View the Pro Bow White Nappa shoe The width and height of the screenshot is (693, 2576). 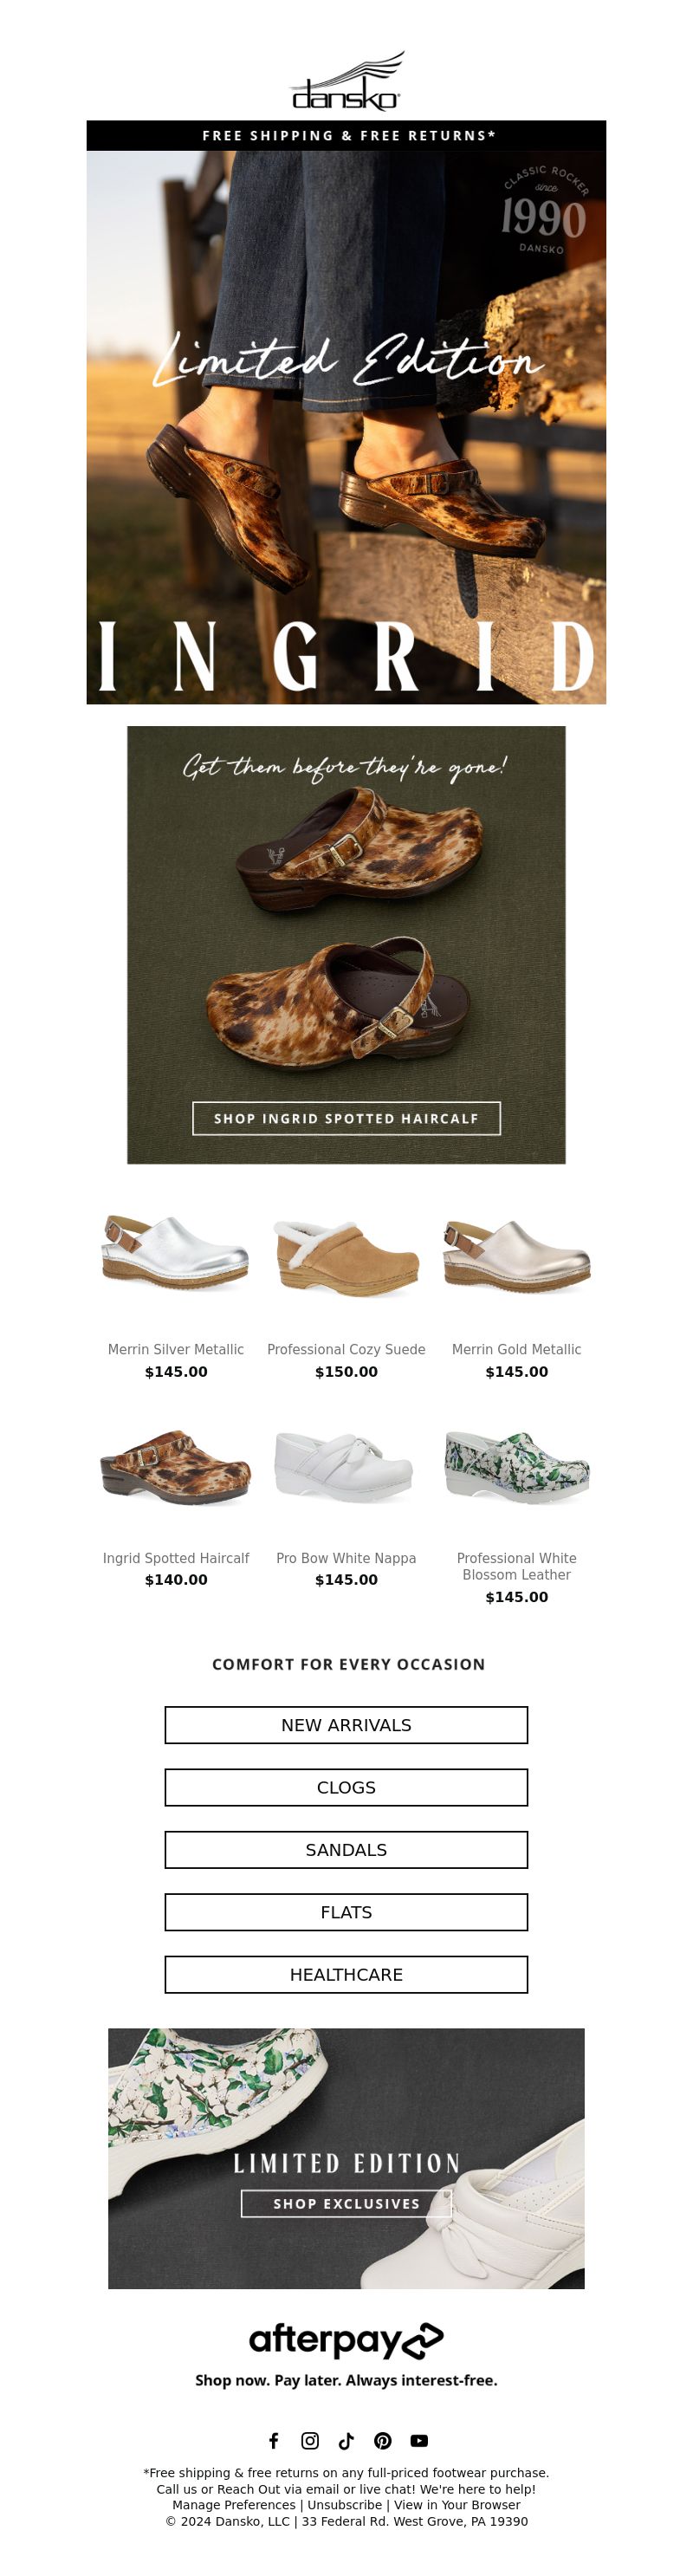click(x=346, y=1466)
